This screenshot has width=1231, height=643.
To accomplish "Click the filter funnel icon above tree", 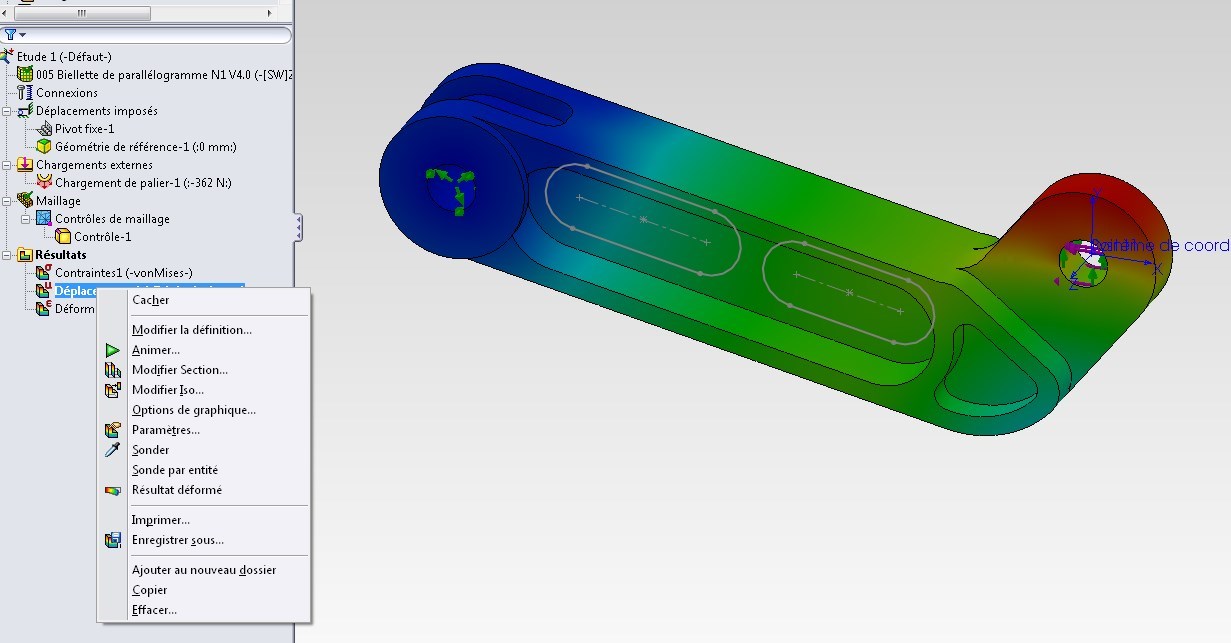I will [x=9, y=35].
